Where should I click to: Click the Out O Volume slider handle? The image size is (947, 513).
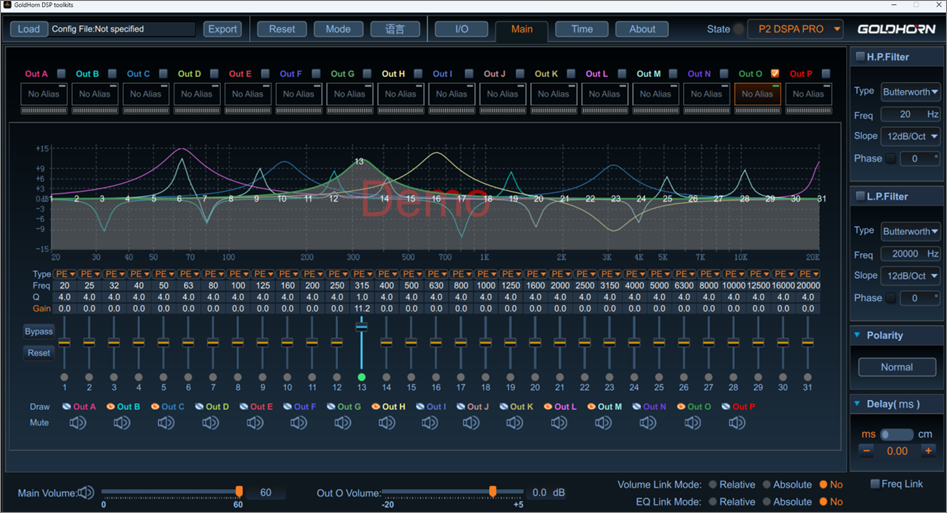[x=493, y=491]
